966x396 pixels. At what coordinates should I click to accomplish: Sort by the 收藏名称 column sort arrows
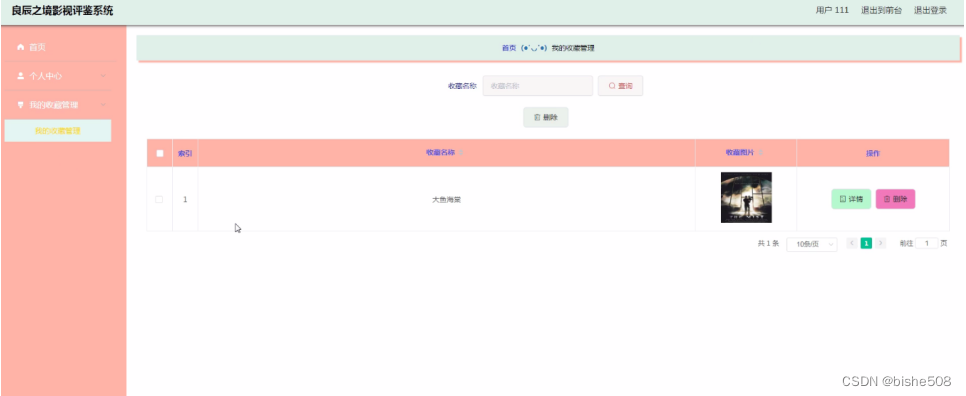[x=461, y=153]
